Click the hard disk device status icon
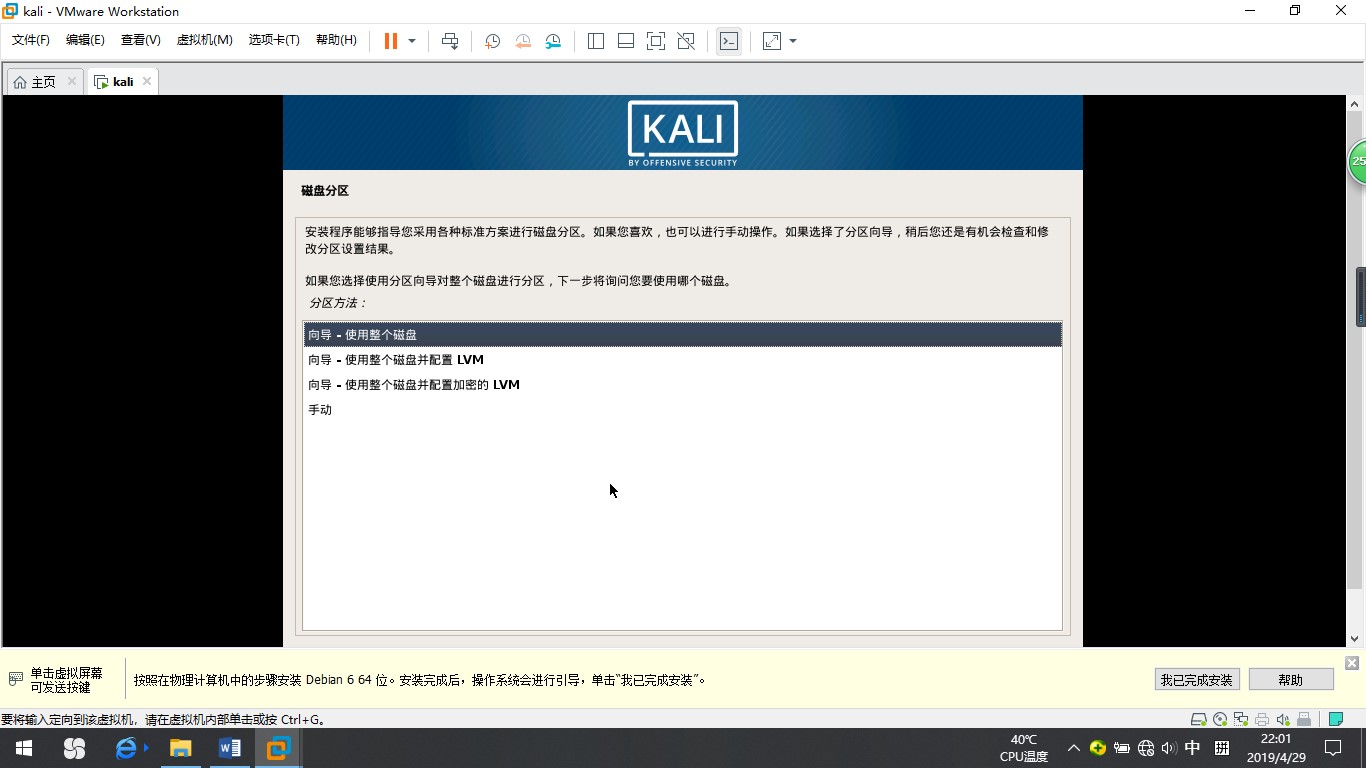The height and width of the screenshot is (768, 1366). click(1198, 719)
